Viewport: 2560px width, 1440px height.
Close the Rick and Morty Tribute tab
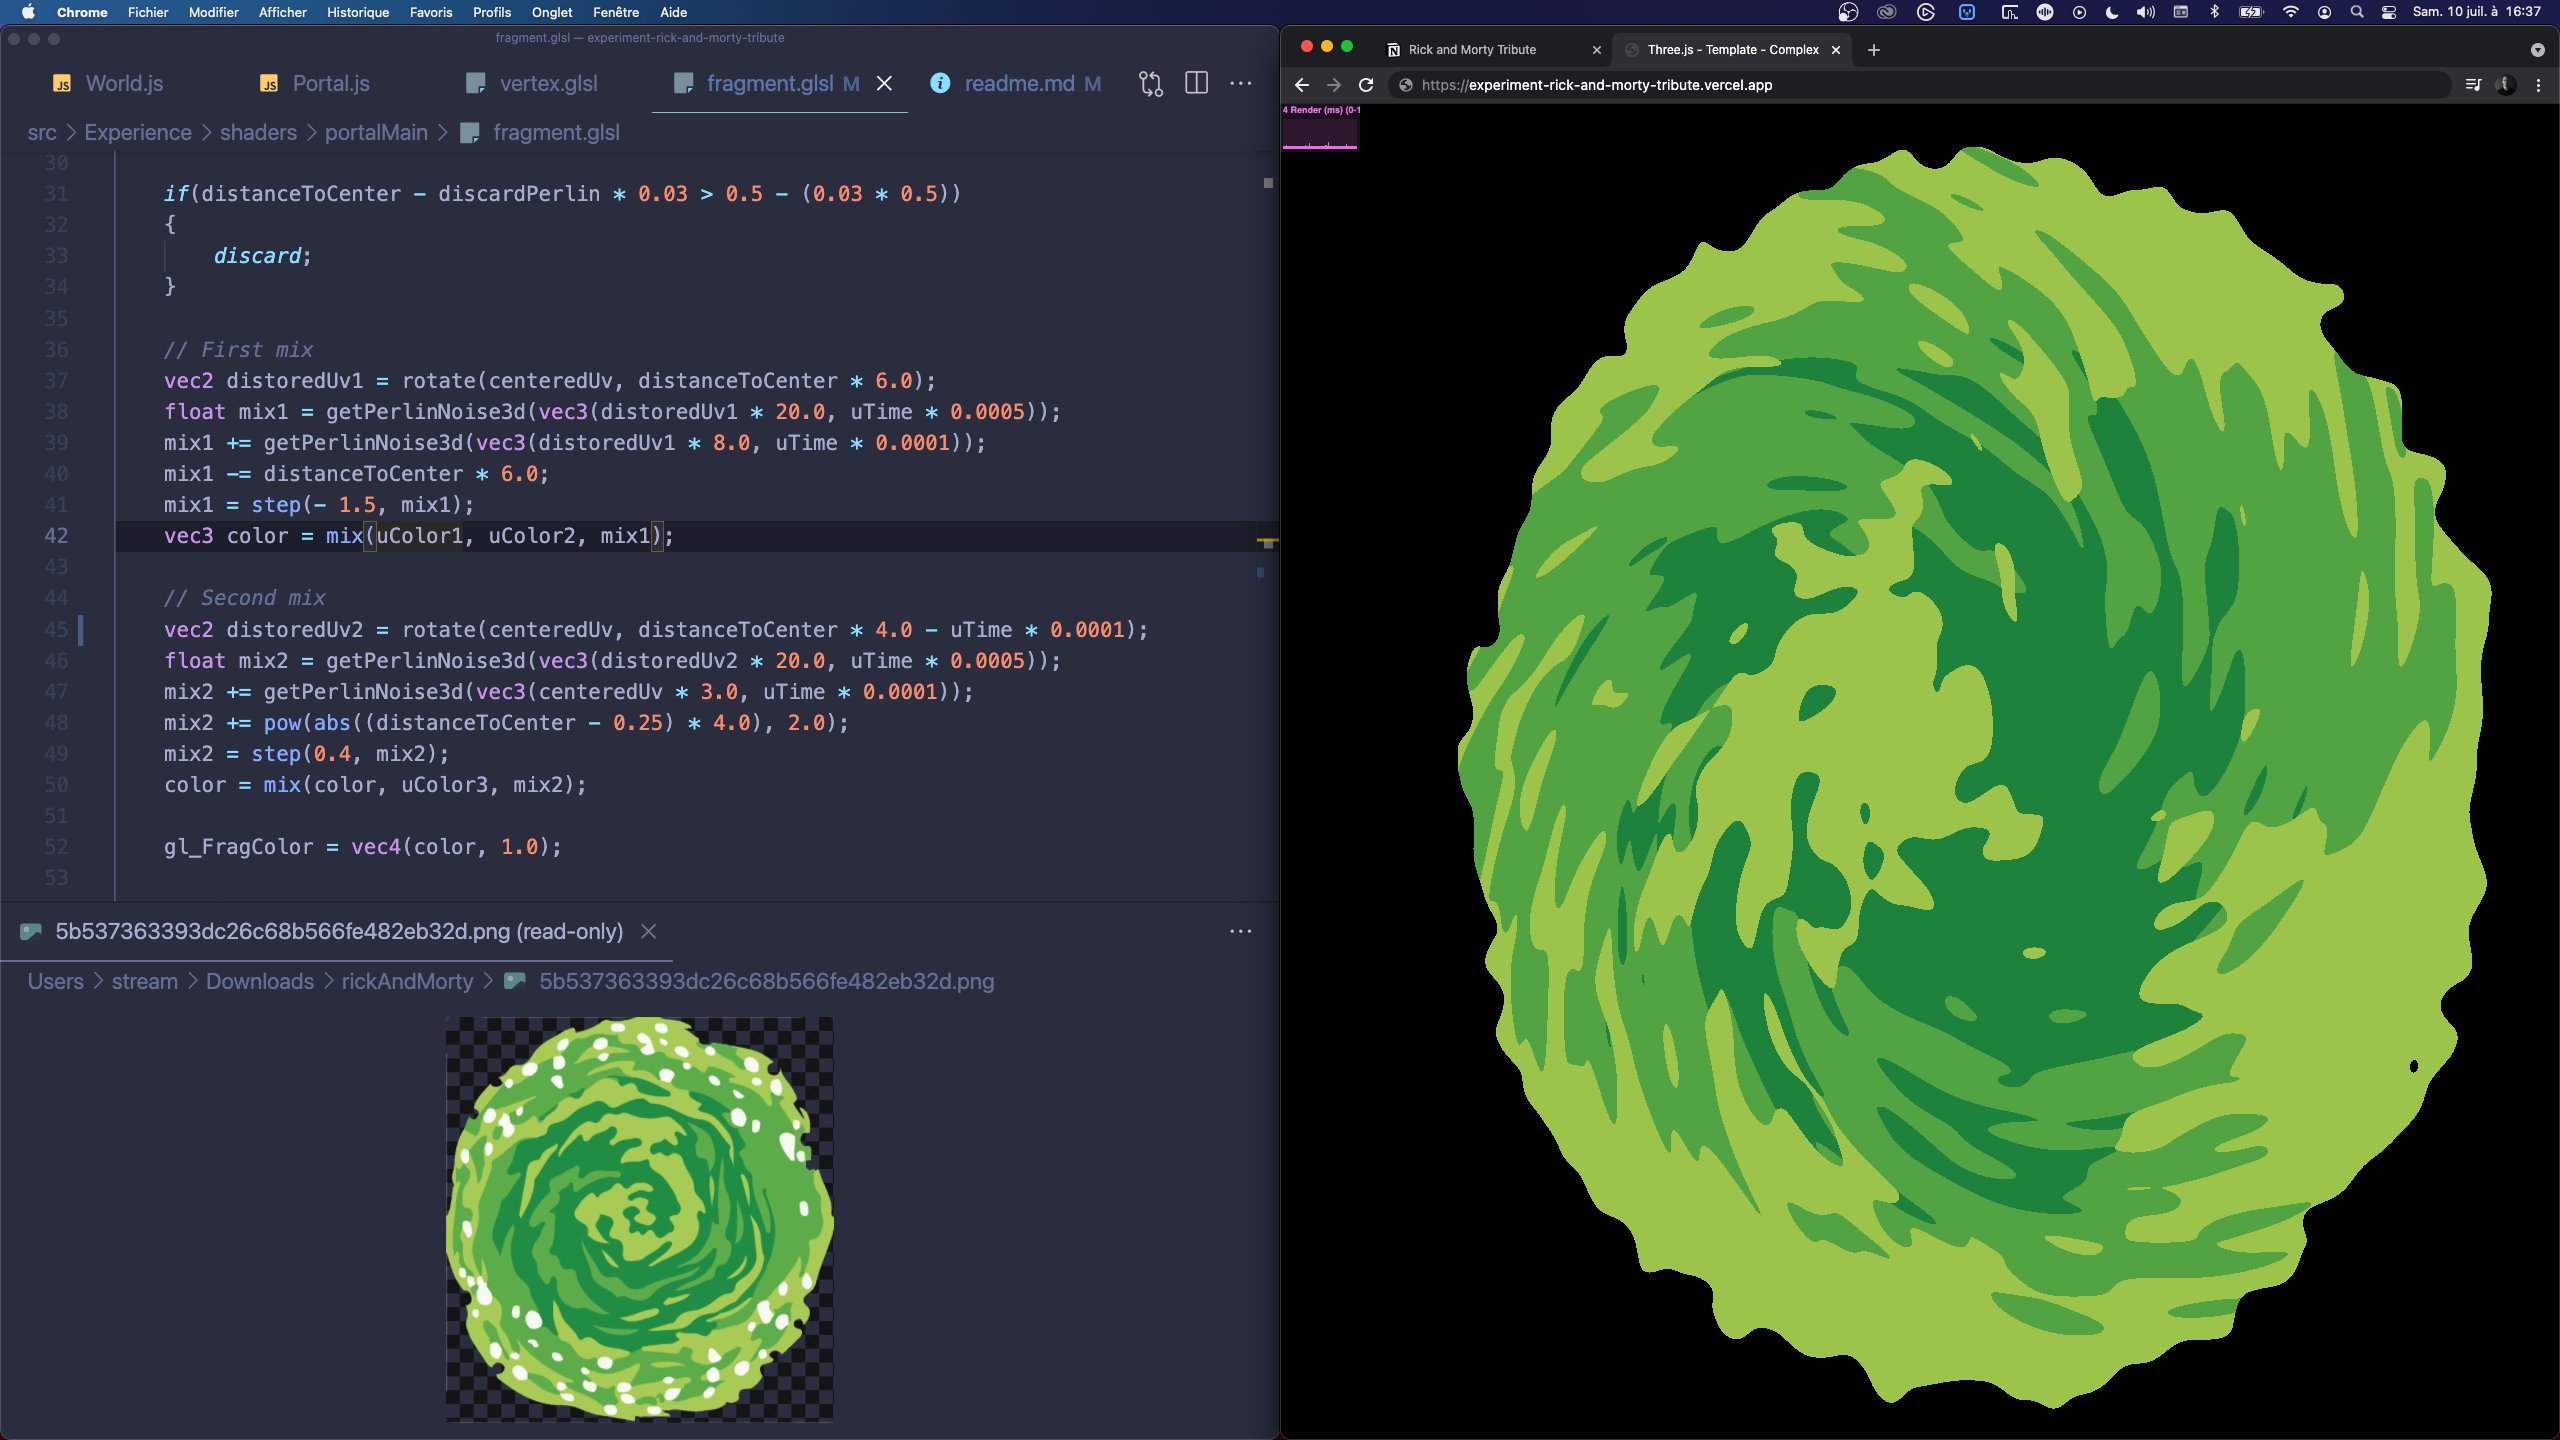[x=1597, y=49]
